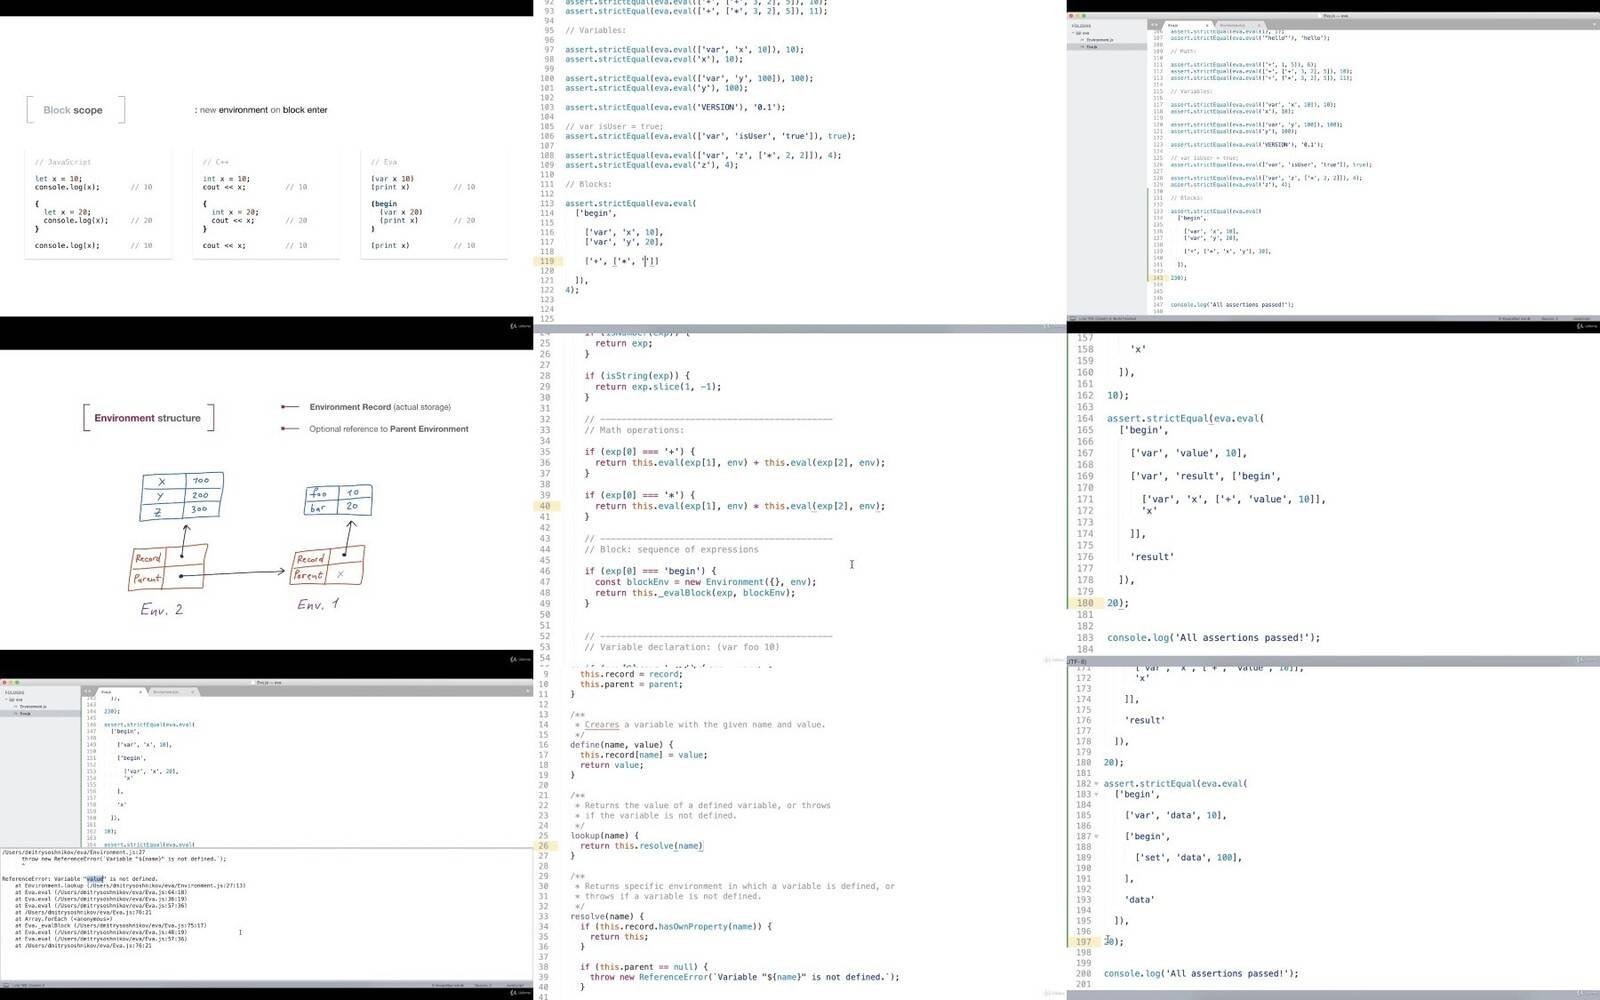Click "int x = 10;" in the C++ card
This screenshot has width=1600, height=1000.
point(226,179)
